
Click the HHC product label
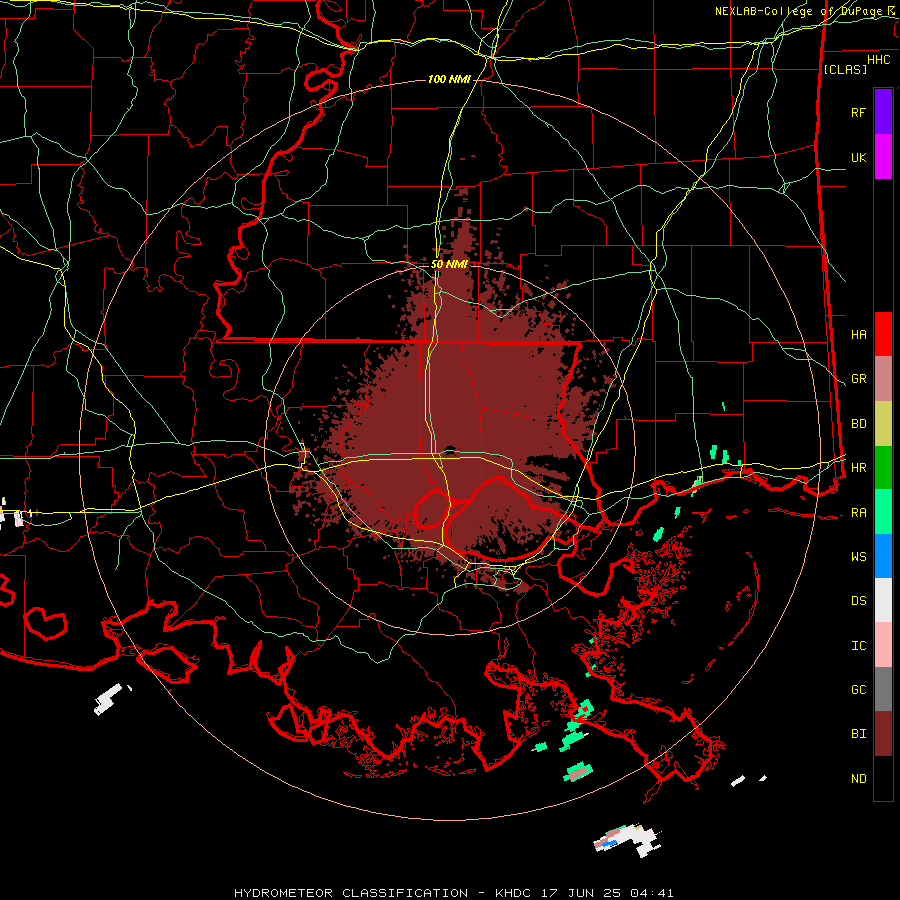879,60
